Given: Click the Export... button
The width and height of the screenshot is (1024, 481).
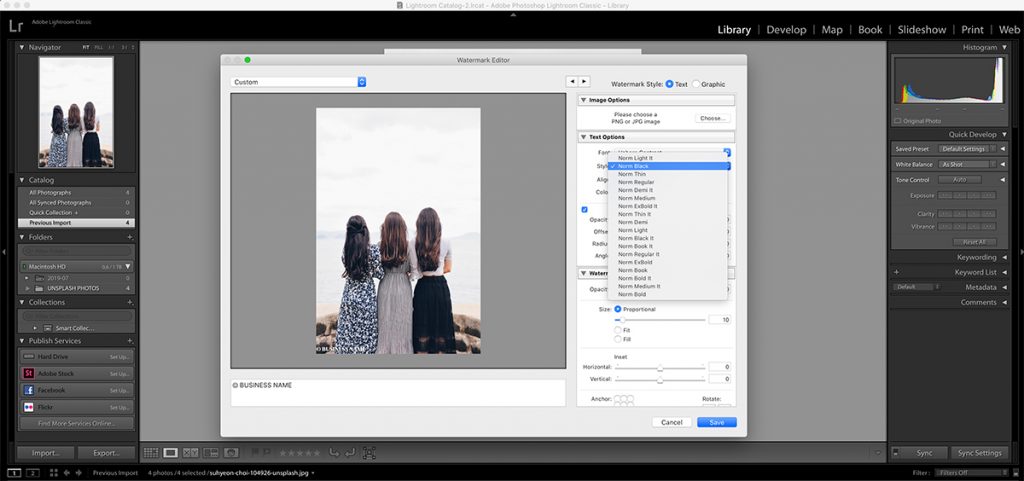Looking at the screenshot, I should tap(106, 452).
